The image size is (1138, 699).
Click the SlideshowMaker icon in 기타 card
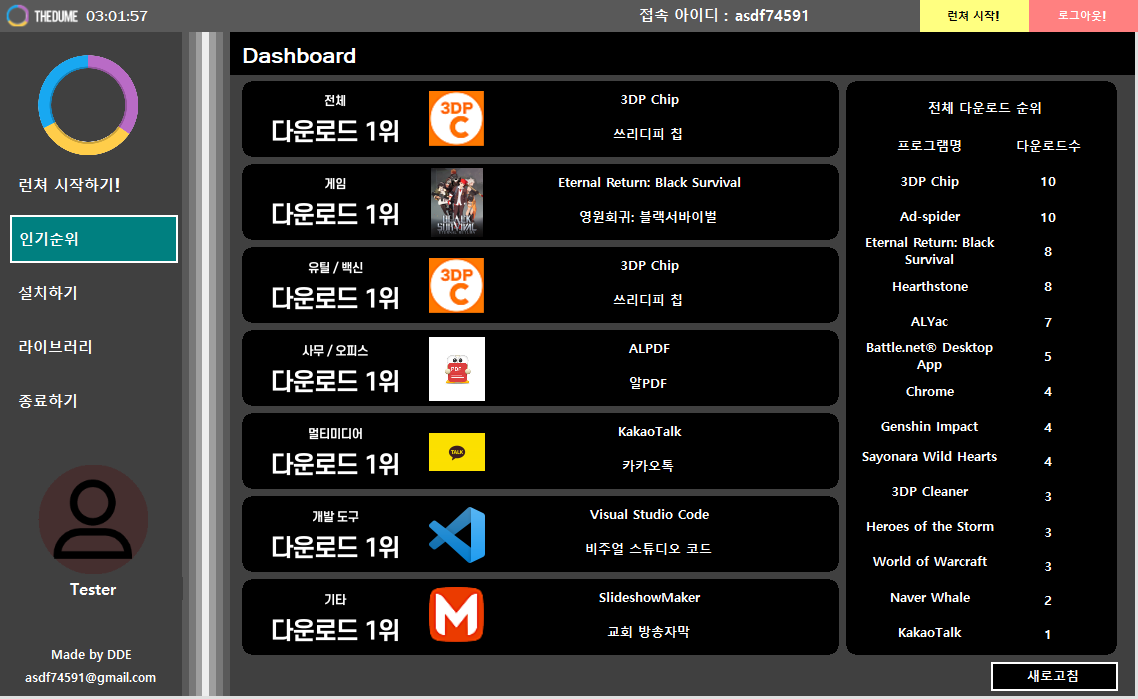(x=456, y=617)
